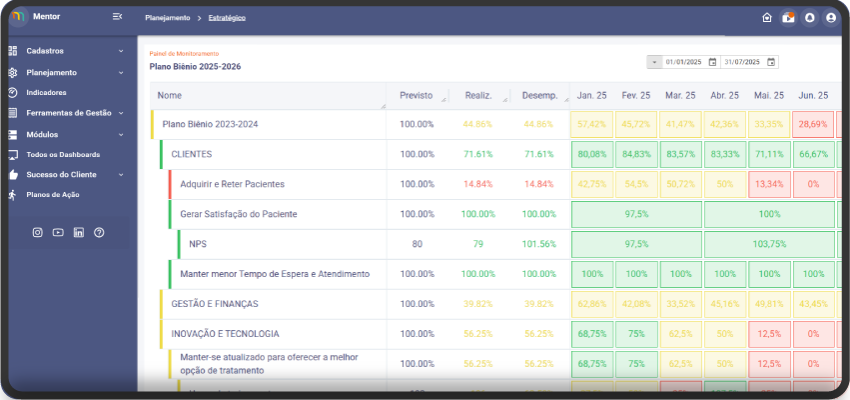Screen dimensions: 850x400
Task: Go to home via the house icon
Action: click(x=767, y=18)
